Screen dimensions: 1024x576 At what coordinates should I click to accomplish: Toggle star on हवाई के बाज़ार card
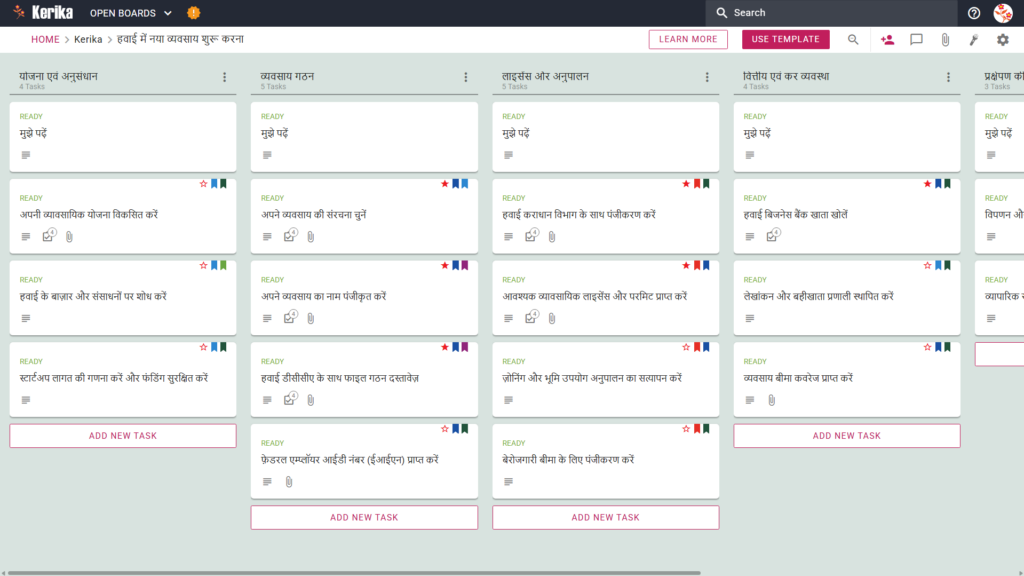point(203,266)
